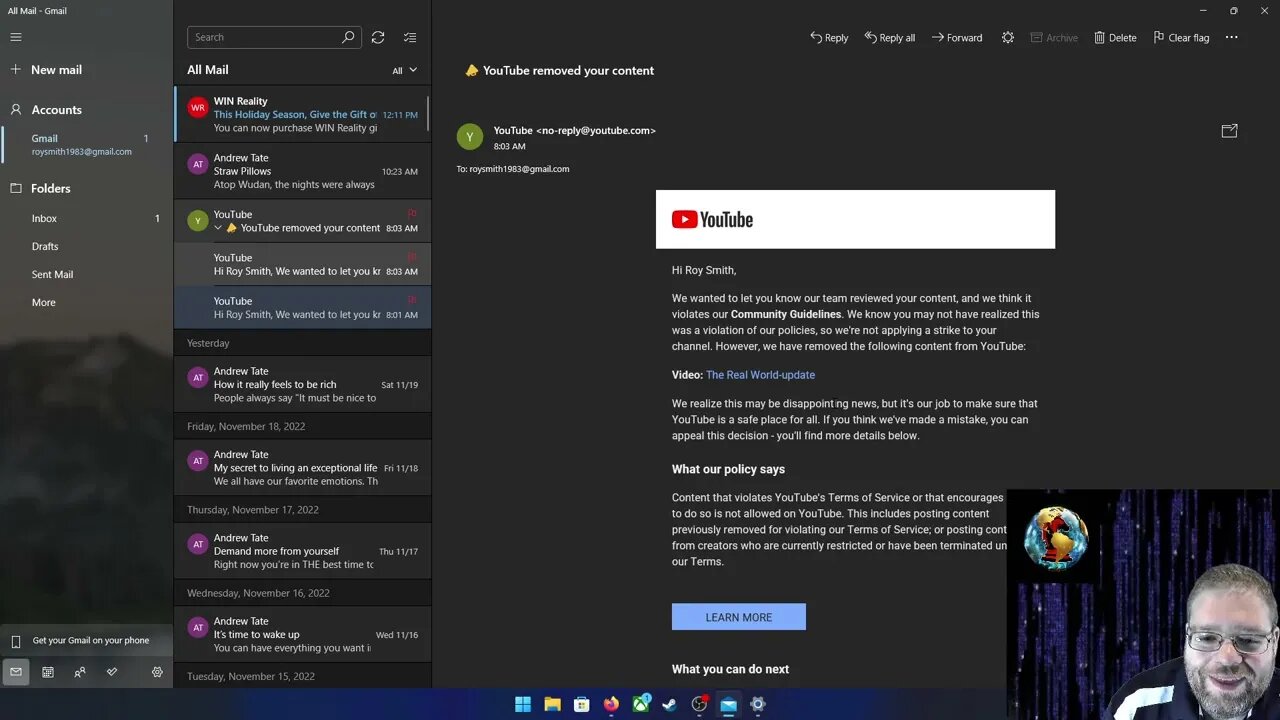Open Mail settings gear in sidebar
The image size is (1280, 720).
pos(157,672)
